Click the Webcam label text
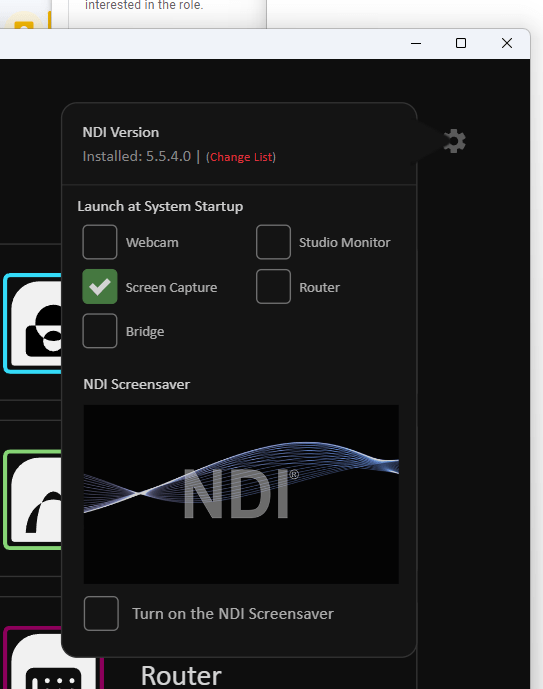 (152, 243)
